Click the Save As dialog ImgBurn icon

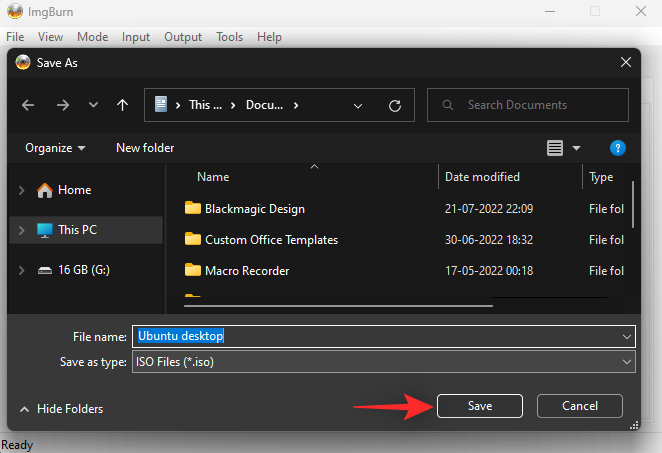pos(23,62)
